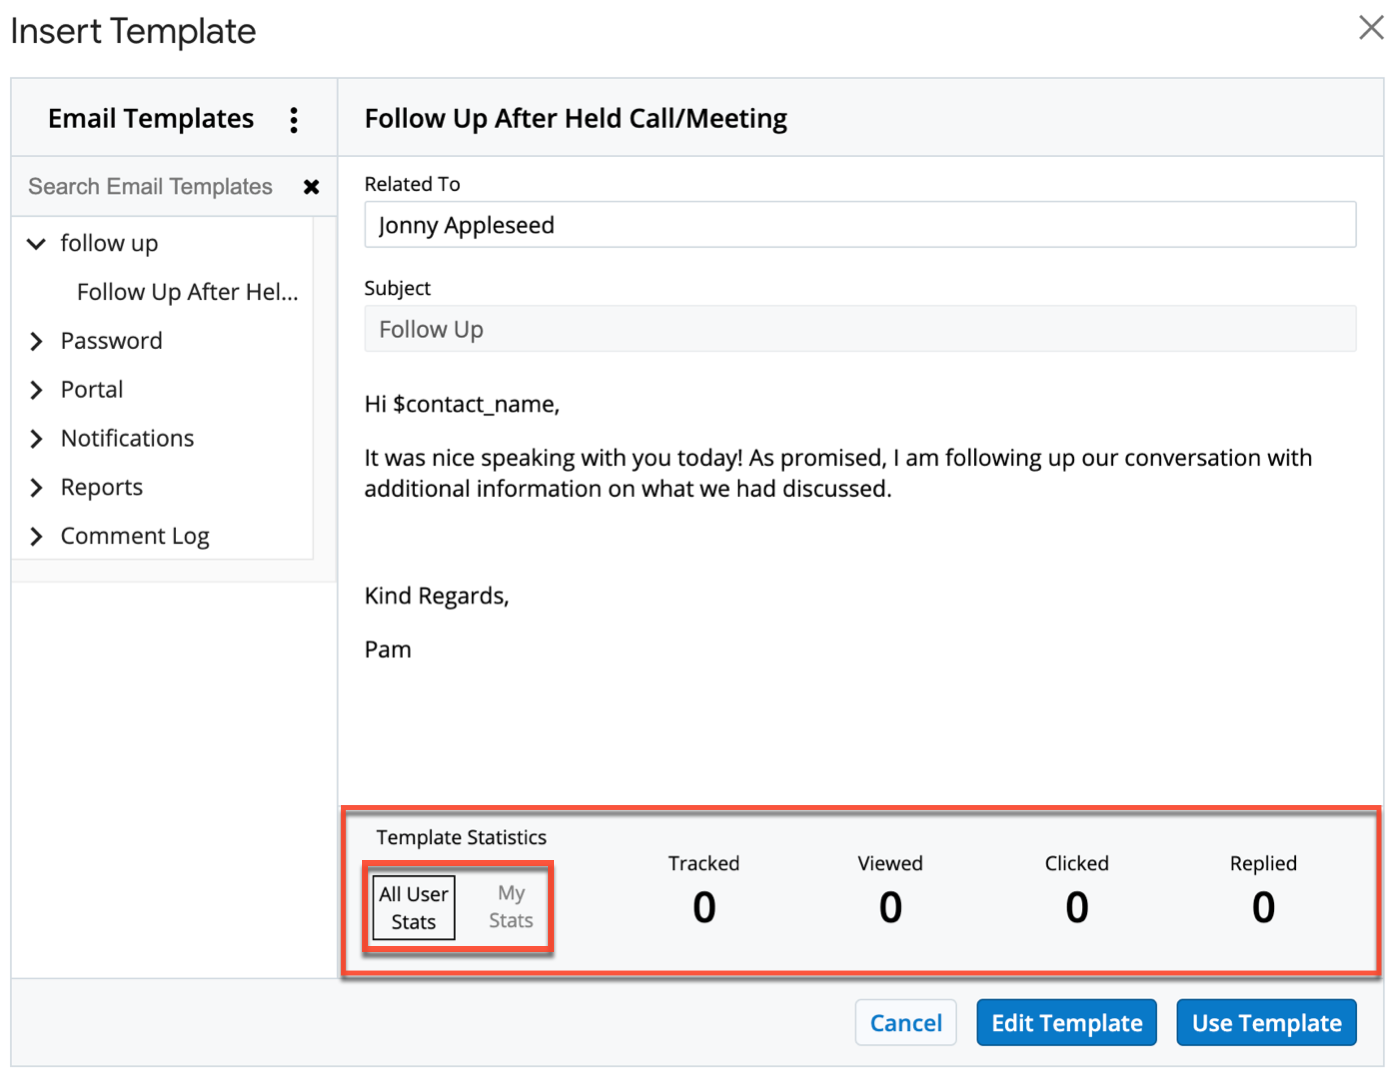Switch to All User Stats
The height and width of the screenshot is (1080, 1400).
413,908
